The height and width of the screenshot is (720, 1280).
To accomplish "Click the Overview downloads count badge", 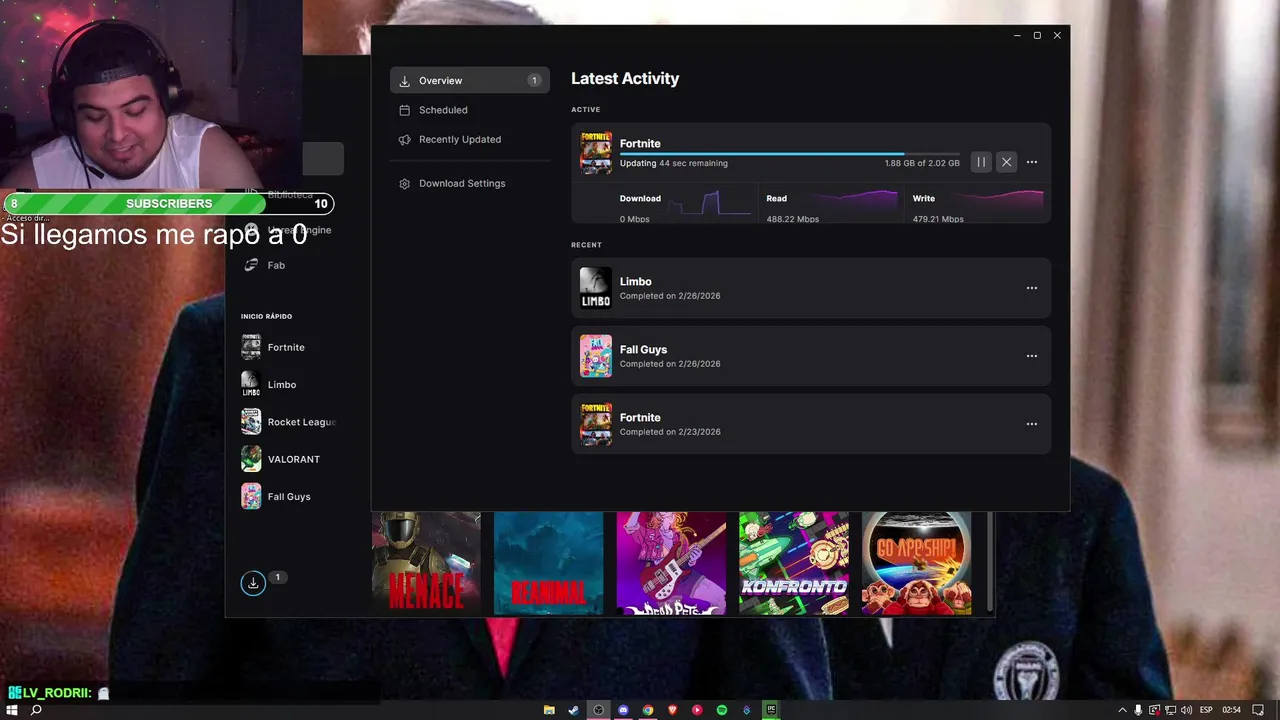I will [534, 80].
